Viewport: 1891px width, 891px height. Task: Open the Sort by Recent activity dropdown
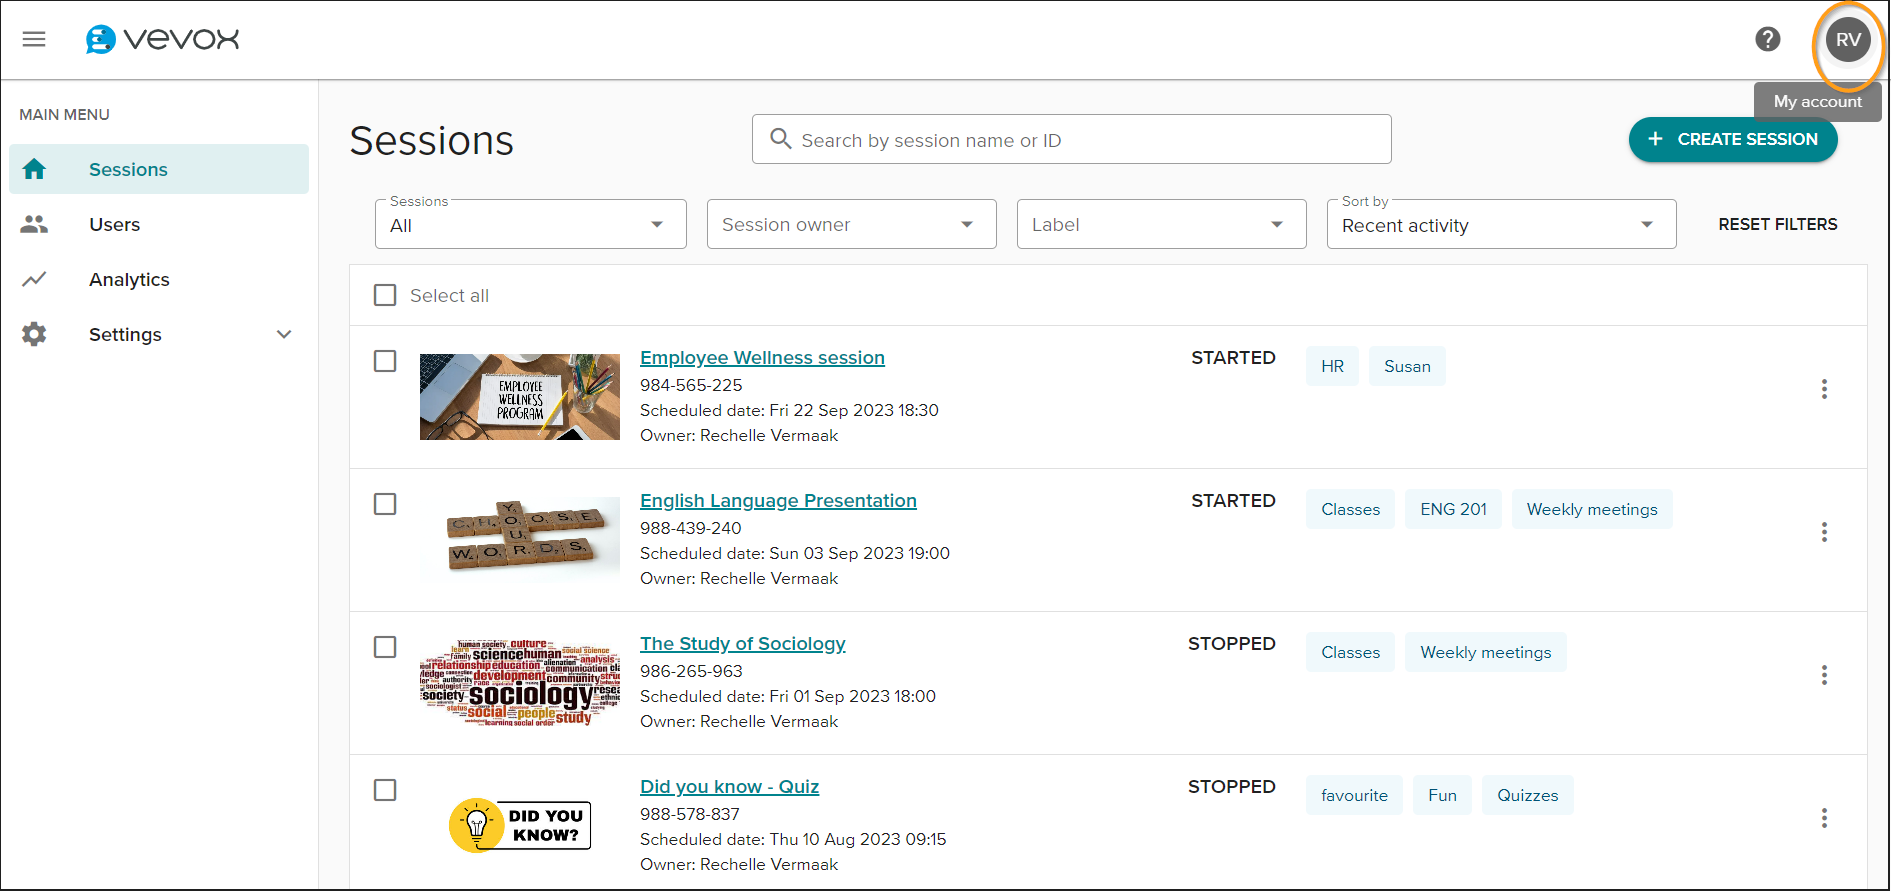pyautogui.click(x=1502, y=224)
